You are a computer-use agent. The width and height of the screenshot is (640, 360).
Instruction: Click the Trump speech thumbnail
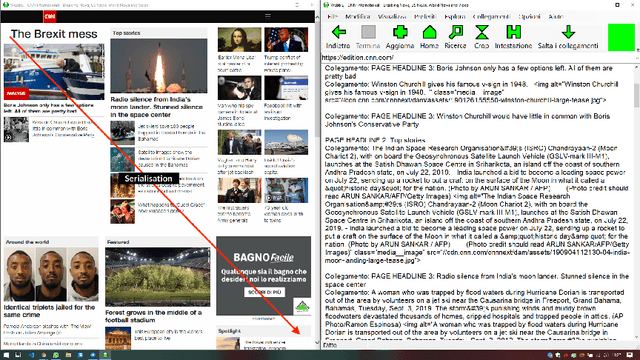[x=286, y=40]
